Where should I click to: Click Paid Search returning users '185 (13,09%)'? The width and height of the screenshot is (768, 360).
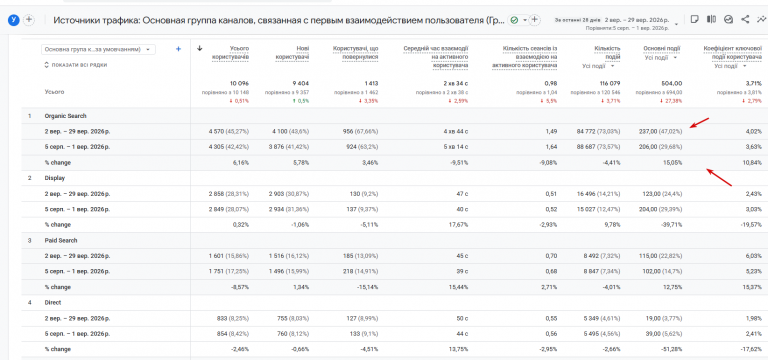point(360,256)
